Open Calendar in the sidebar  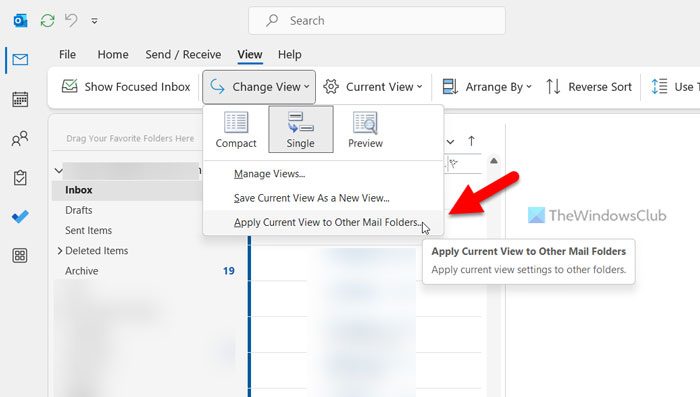pos(20,99)
